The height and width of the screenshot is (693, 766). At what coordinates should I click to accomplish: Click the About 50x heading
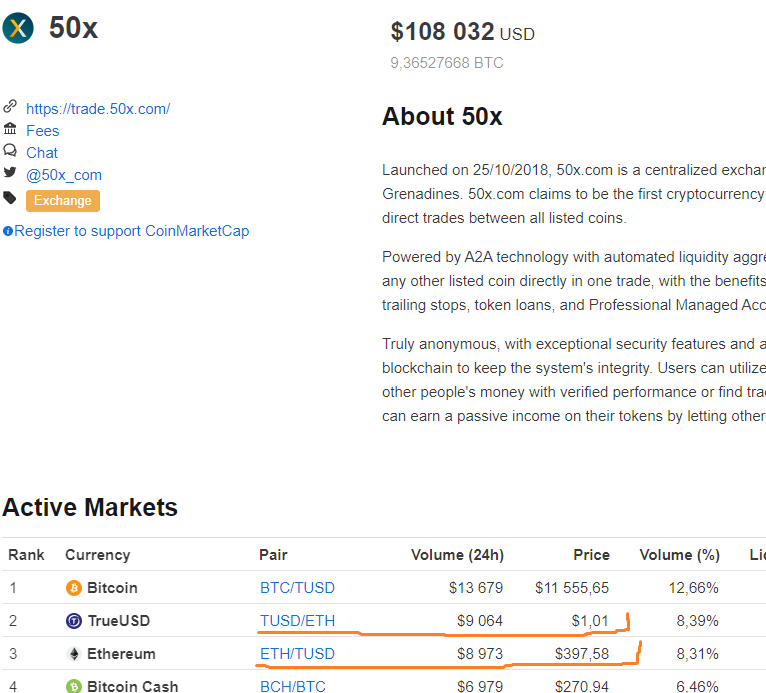tap(442, 116)
